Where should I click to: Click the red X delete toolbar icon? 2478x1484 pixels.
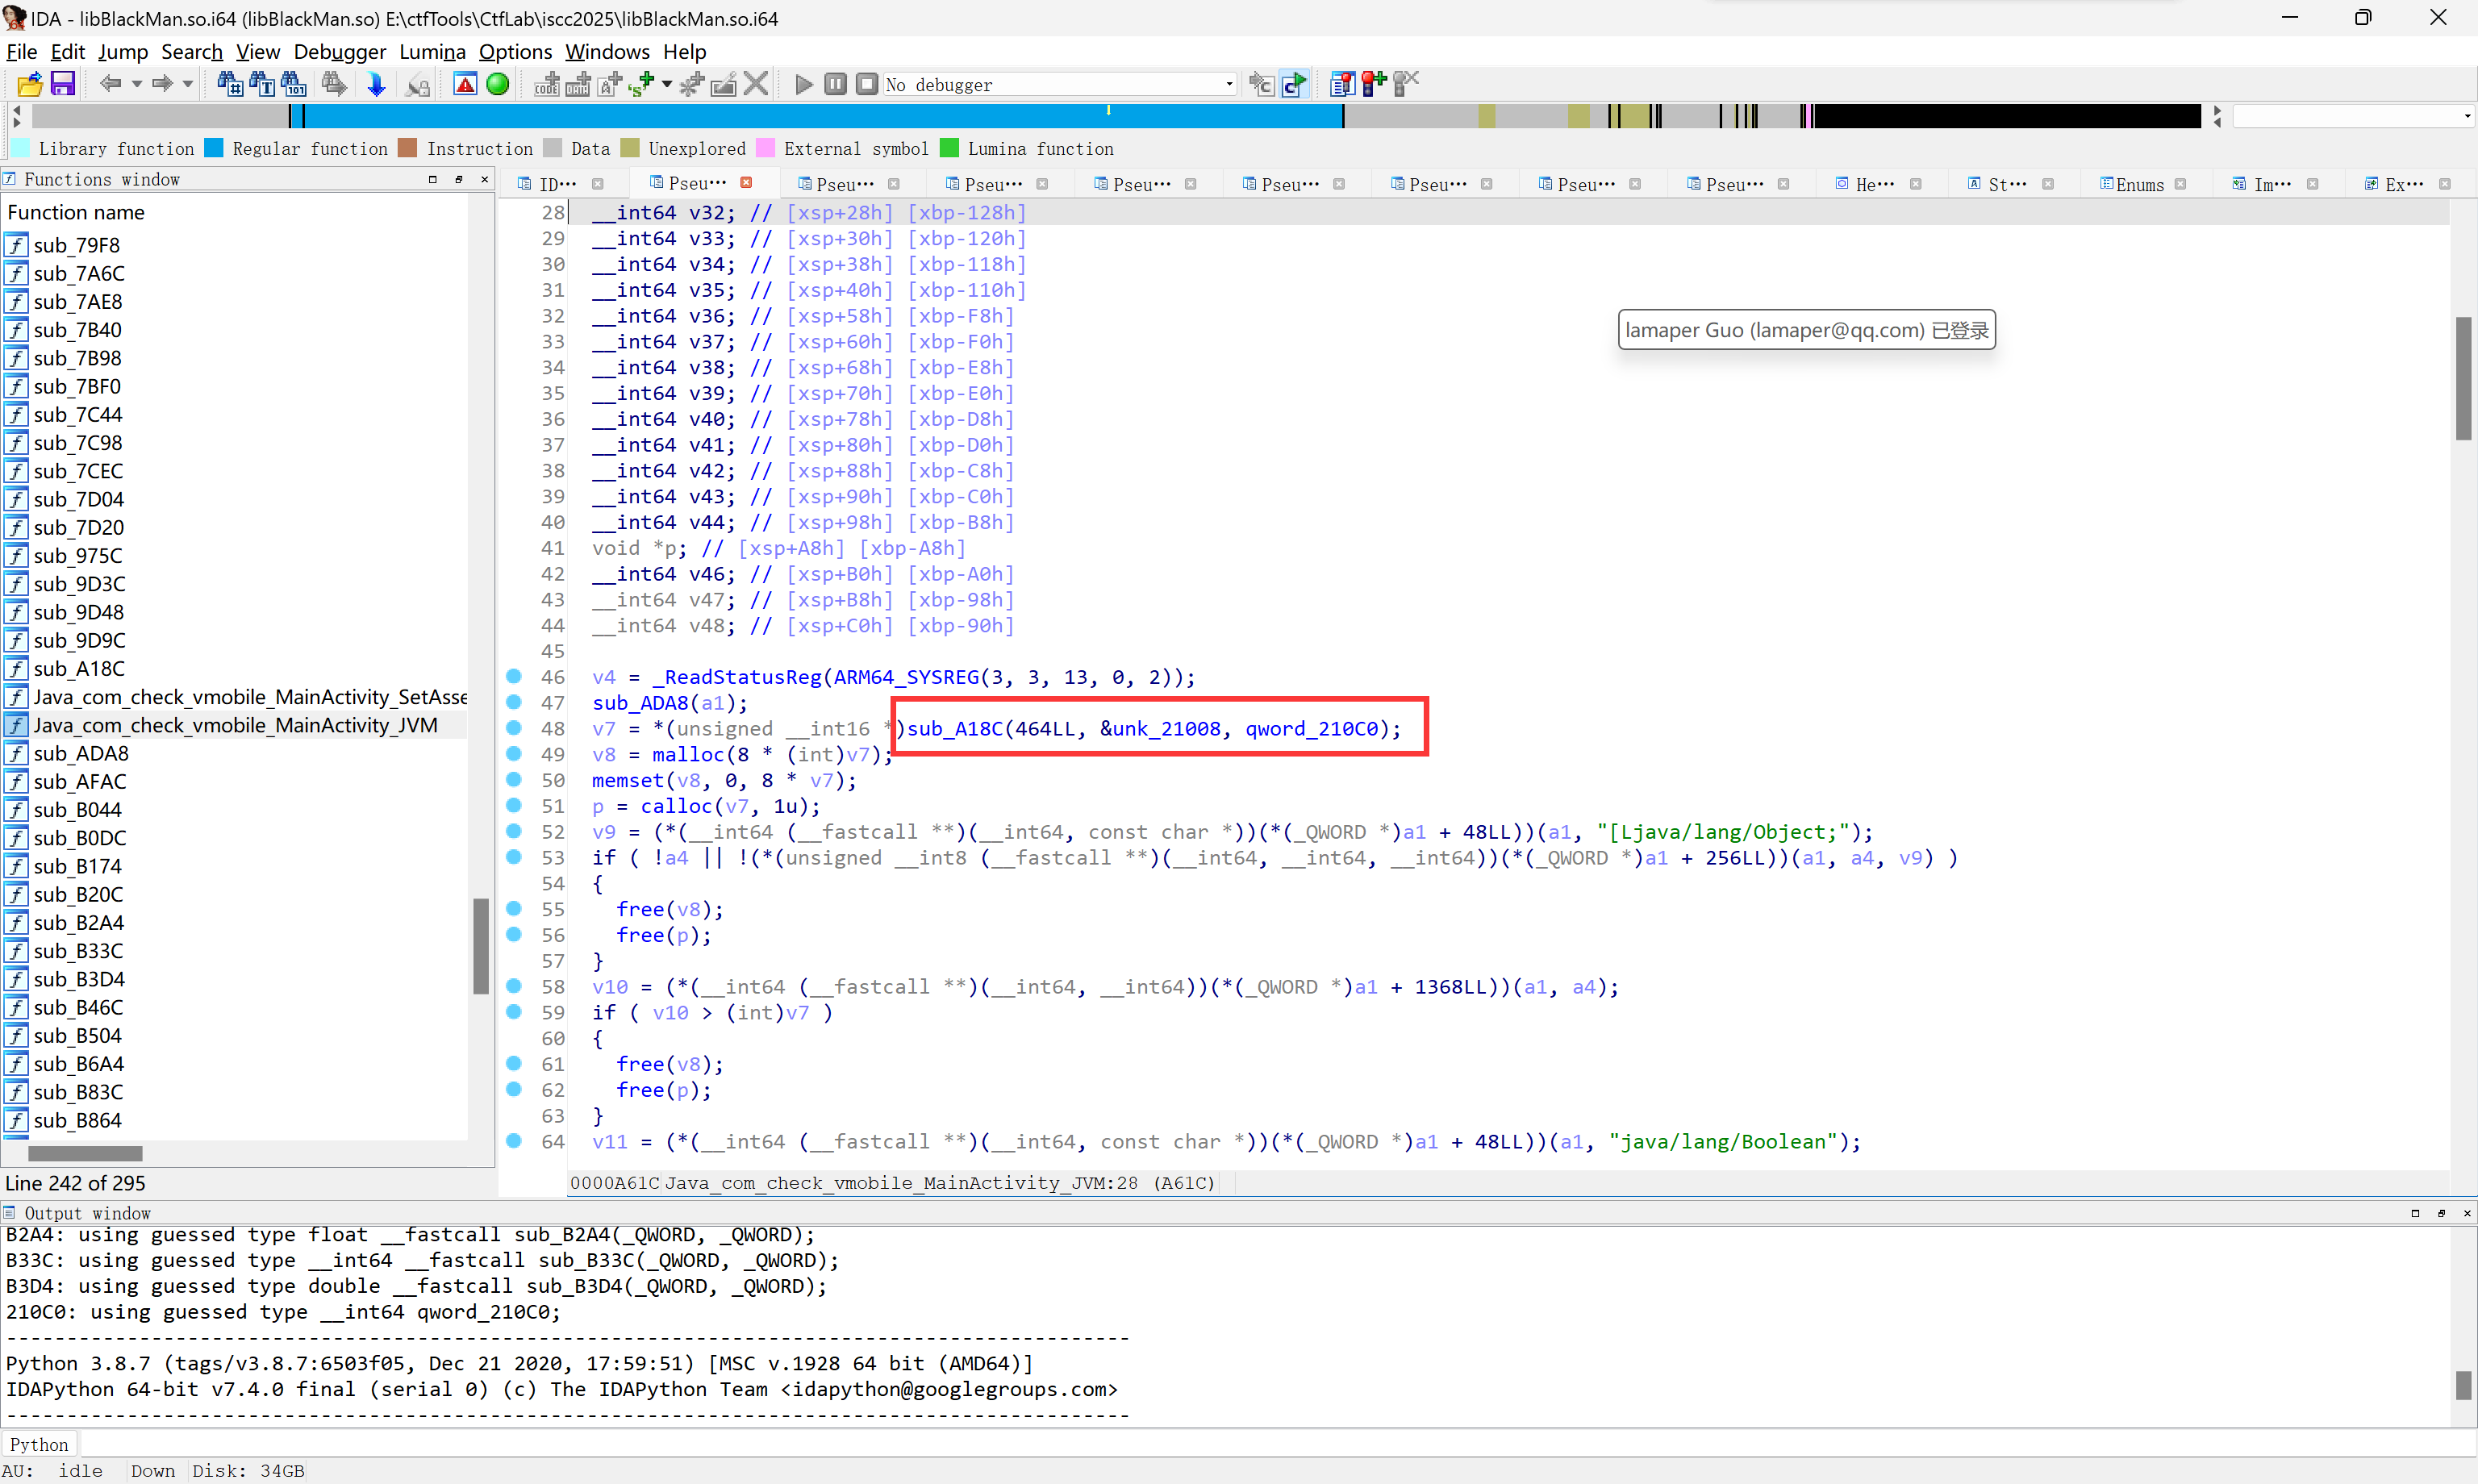click(x=757, y=85)
